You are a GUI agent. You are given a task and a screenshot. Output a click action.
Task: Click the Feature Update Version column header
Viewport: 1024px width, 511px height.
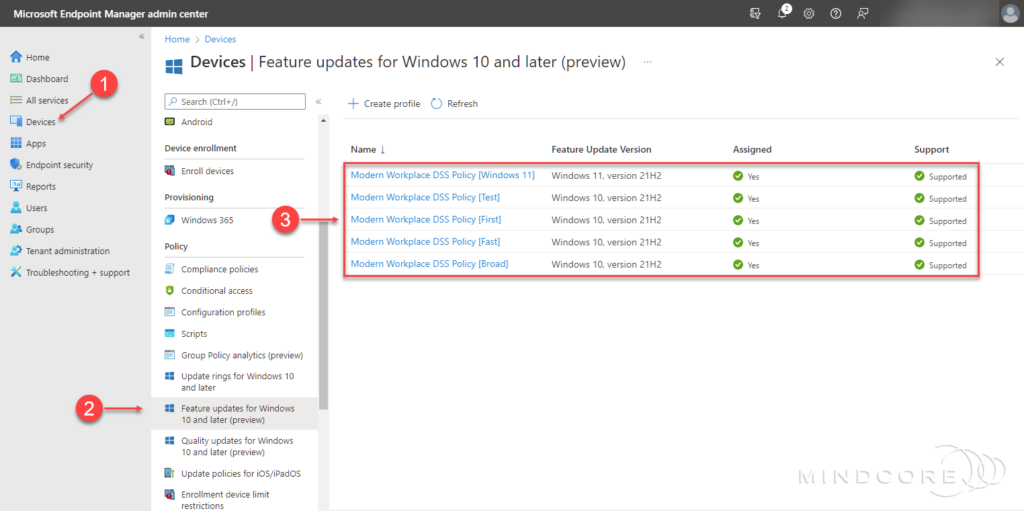click(601, 150)
